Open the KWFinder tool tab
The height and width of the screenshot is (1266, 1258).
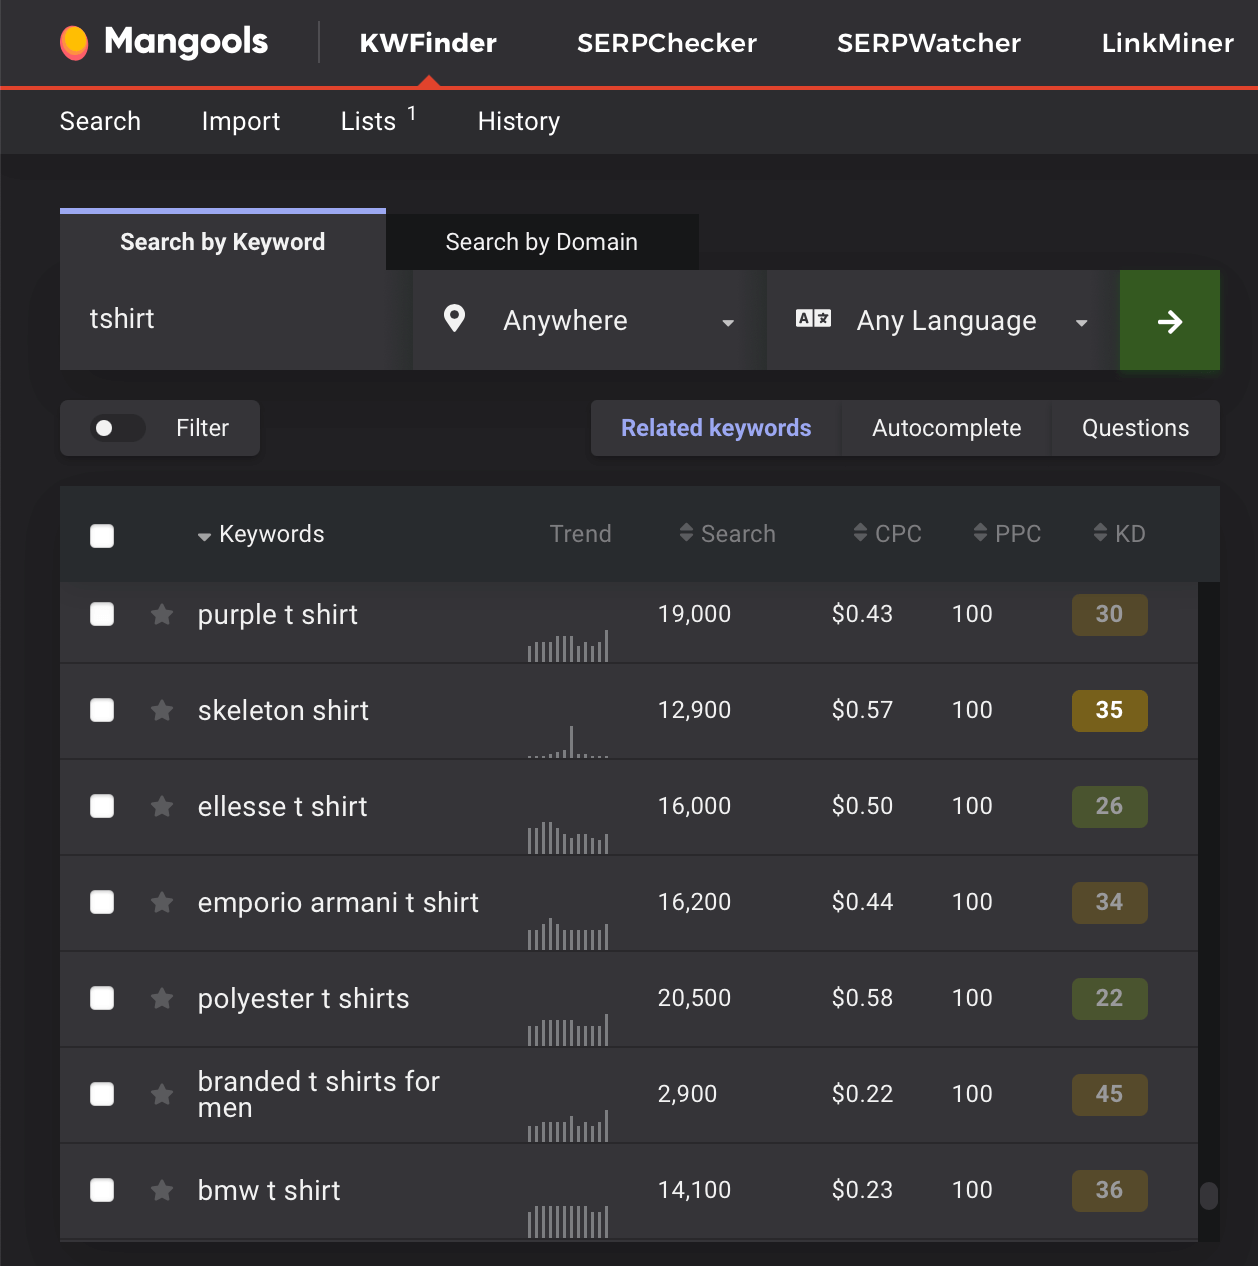pyautogui.click(x=428, y=43)
